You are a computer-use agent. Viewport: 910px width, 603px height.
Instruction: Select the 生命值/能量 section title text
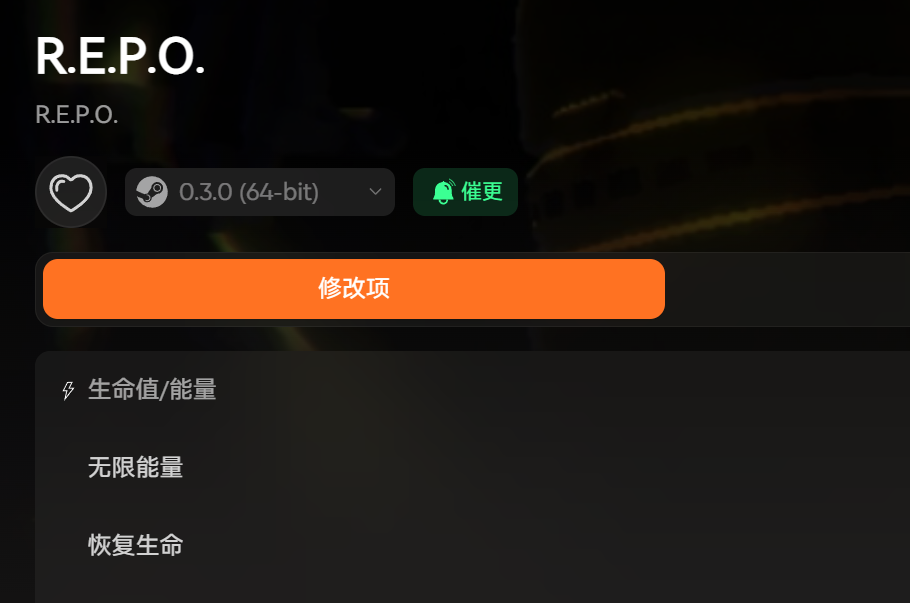[x=152, y=389]
